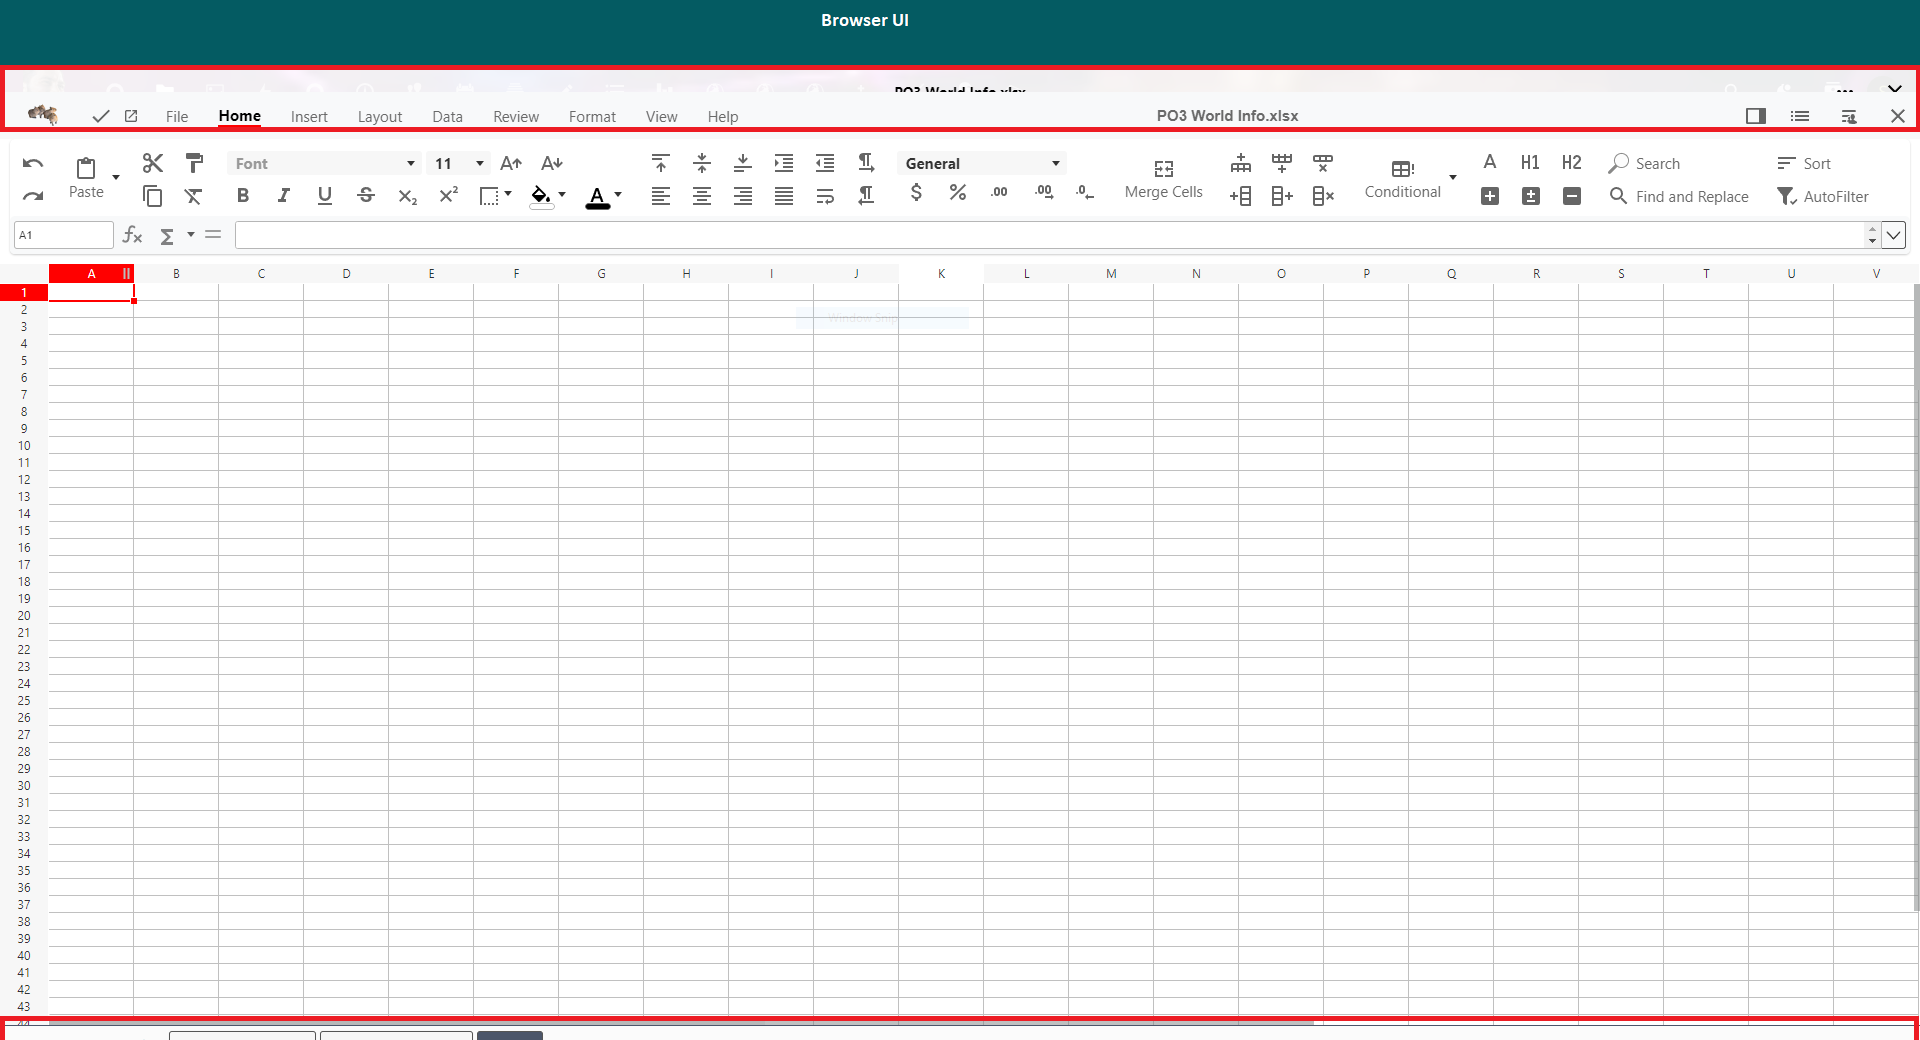Open the Font name dropdown

[x=410, y=164]
